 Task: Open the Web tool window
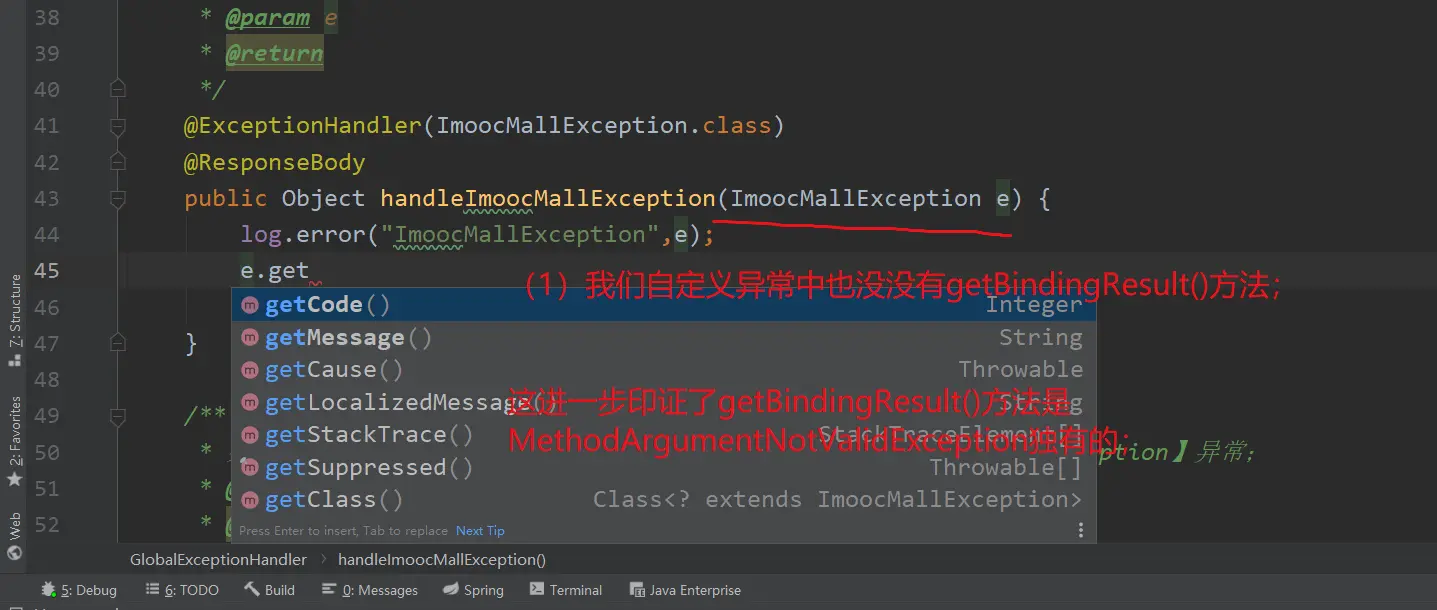tap(14, 536)
